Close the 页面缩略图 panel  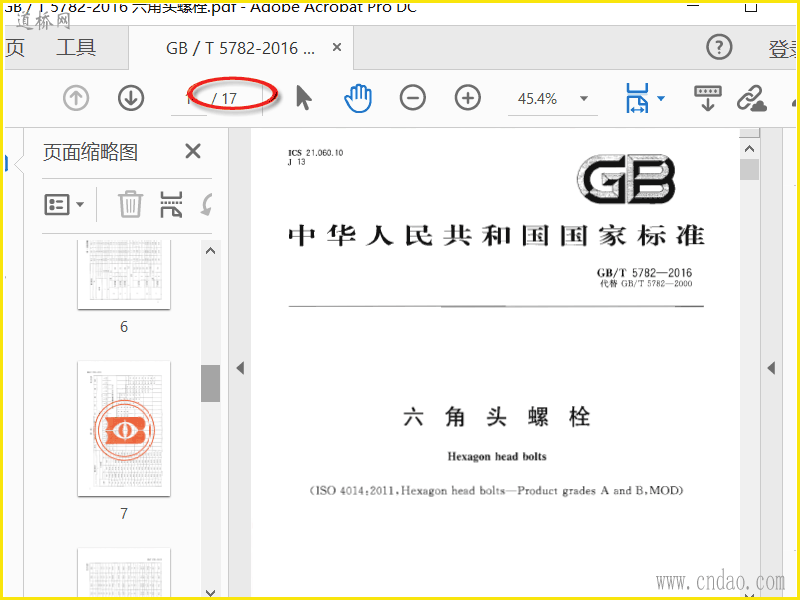[193, 151]
